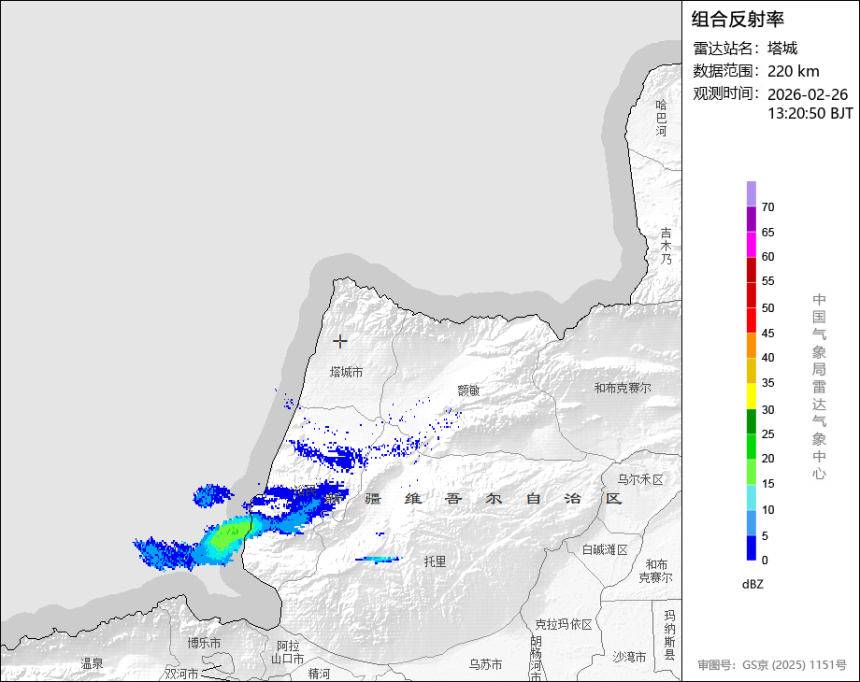Click the 温泉 map label

tap(92, 663)
